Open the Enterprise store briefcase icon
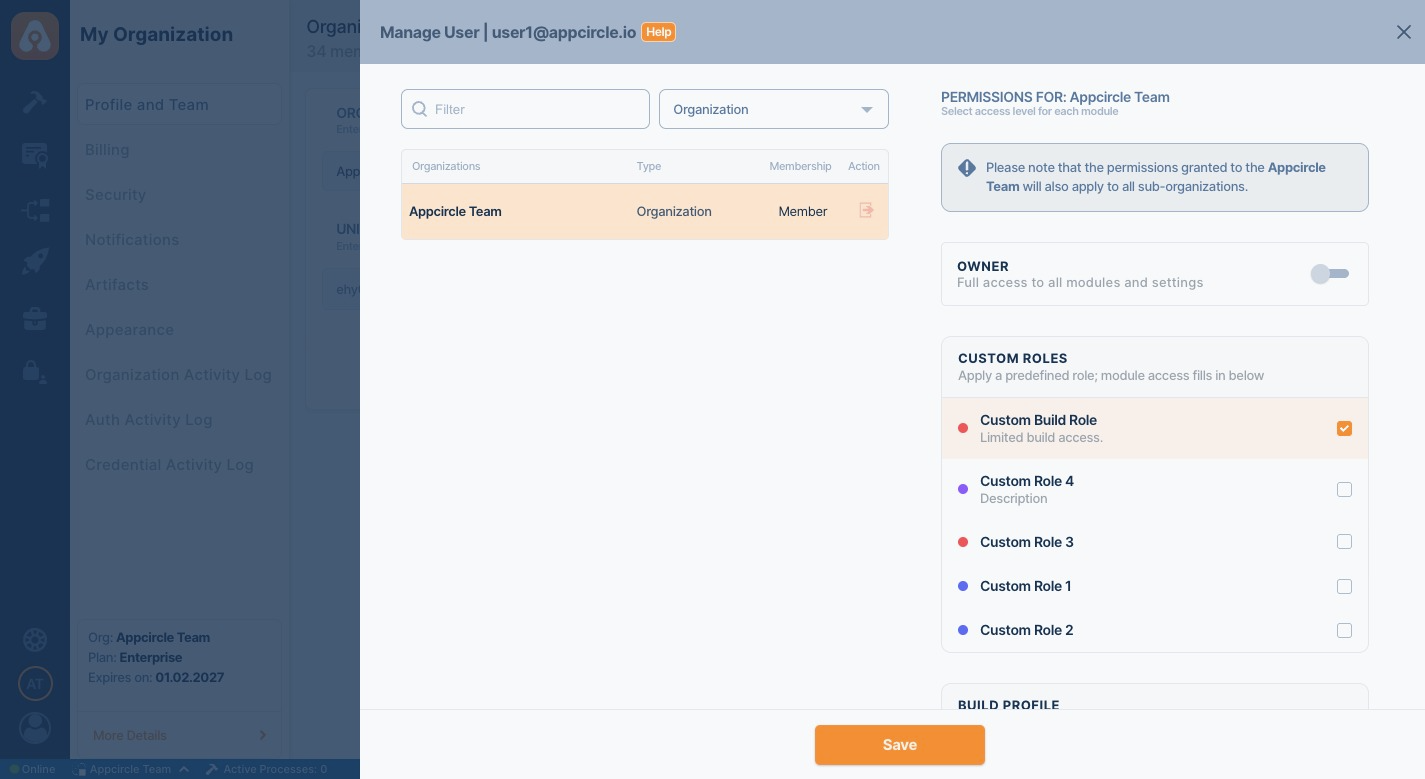Viewport: 1425px width, 779px height. (35, 319)
